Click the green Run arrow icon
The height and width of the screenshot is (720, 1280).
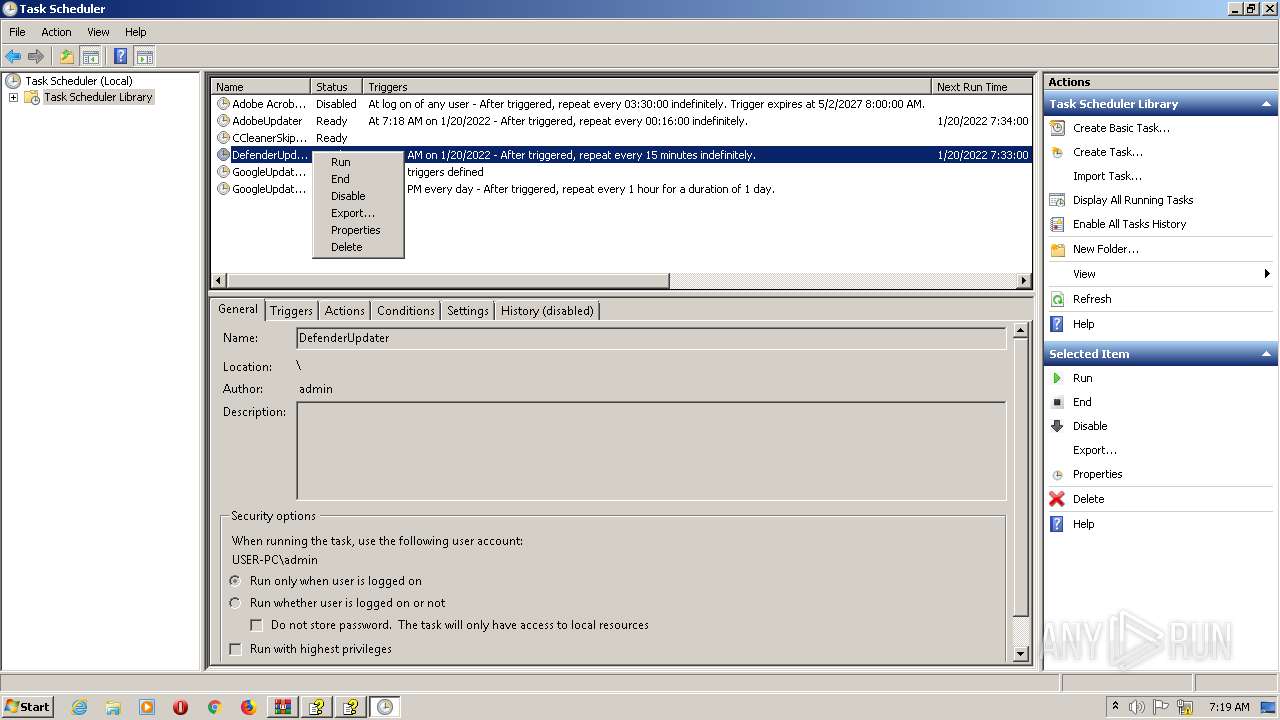click(x=1057, y=378)
